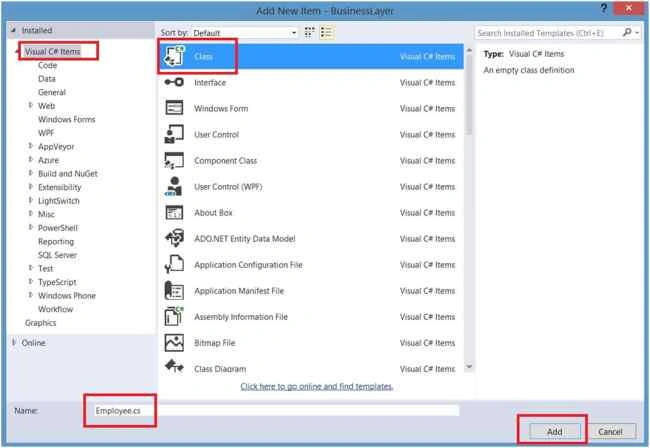Select the Class template icon
This screenshot has width=650, height=448.
[x=174, y=56]
